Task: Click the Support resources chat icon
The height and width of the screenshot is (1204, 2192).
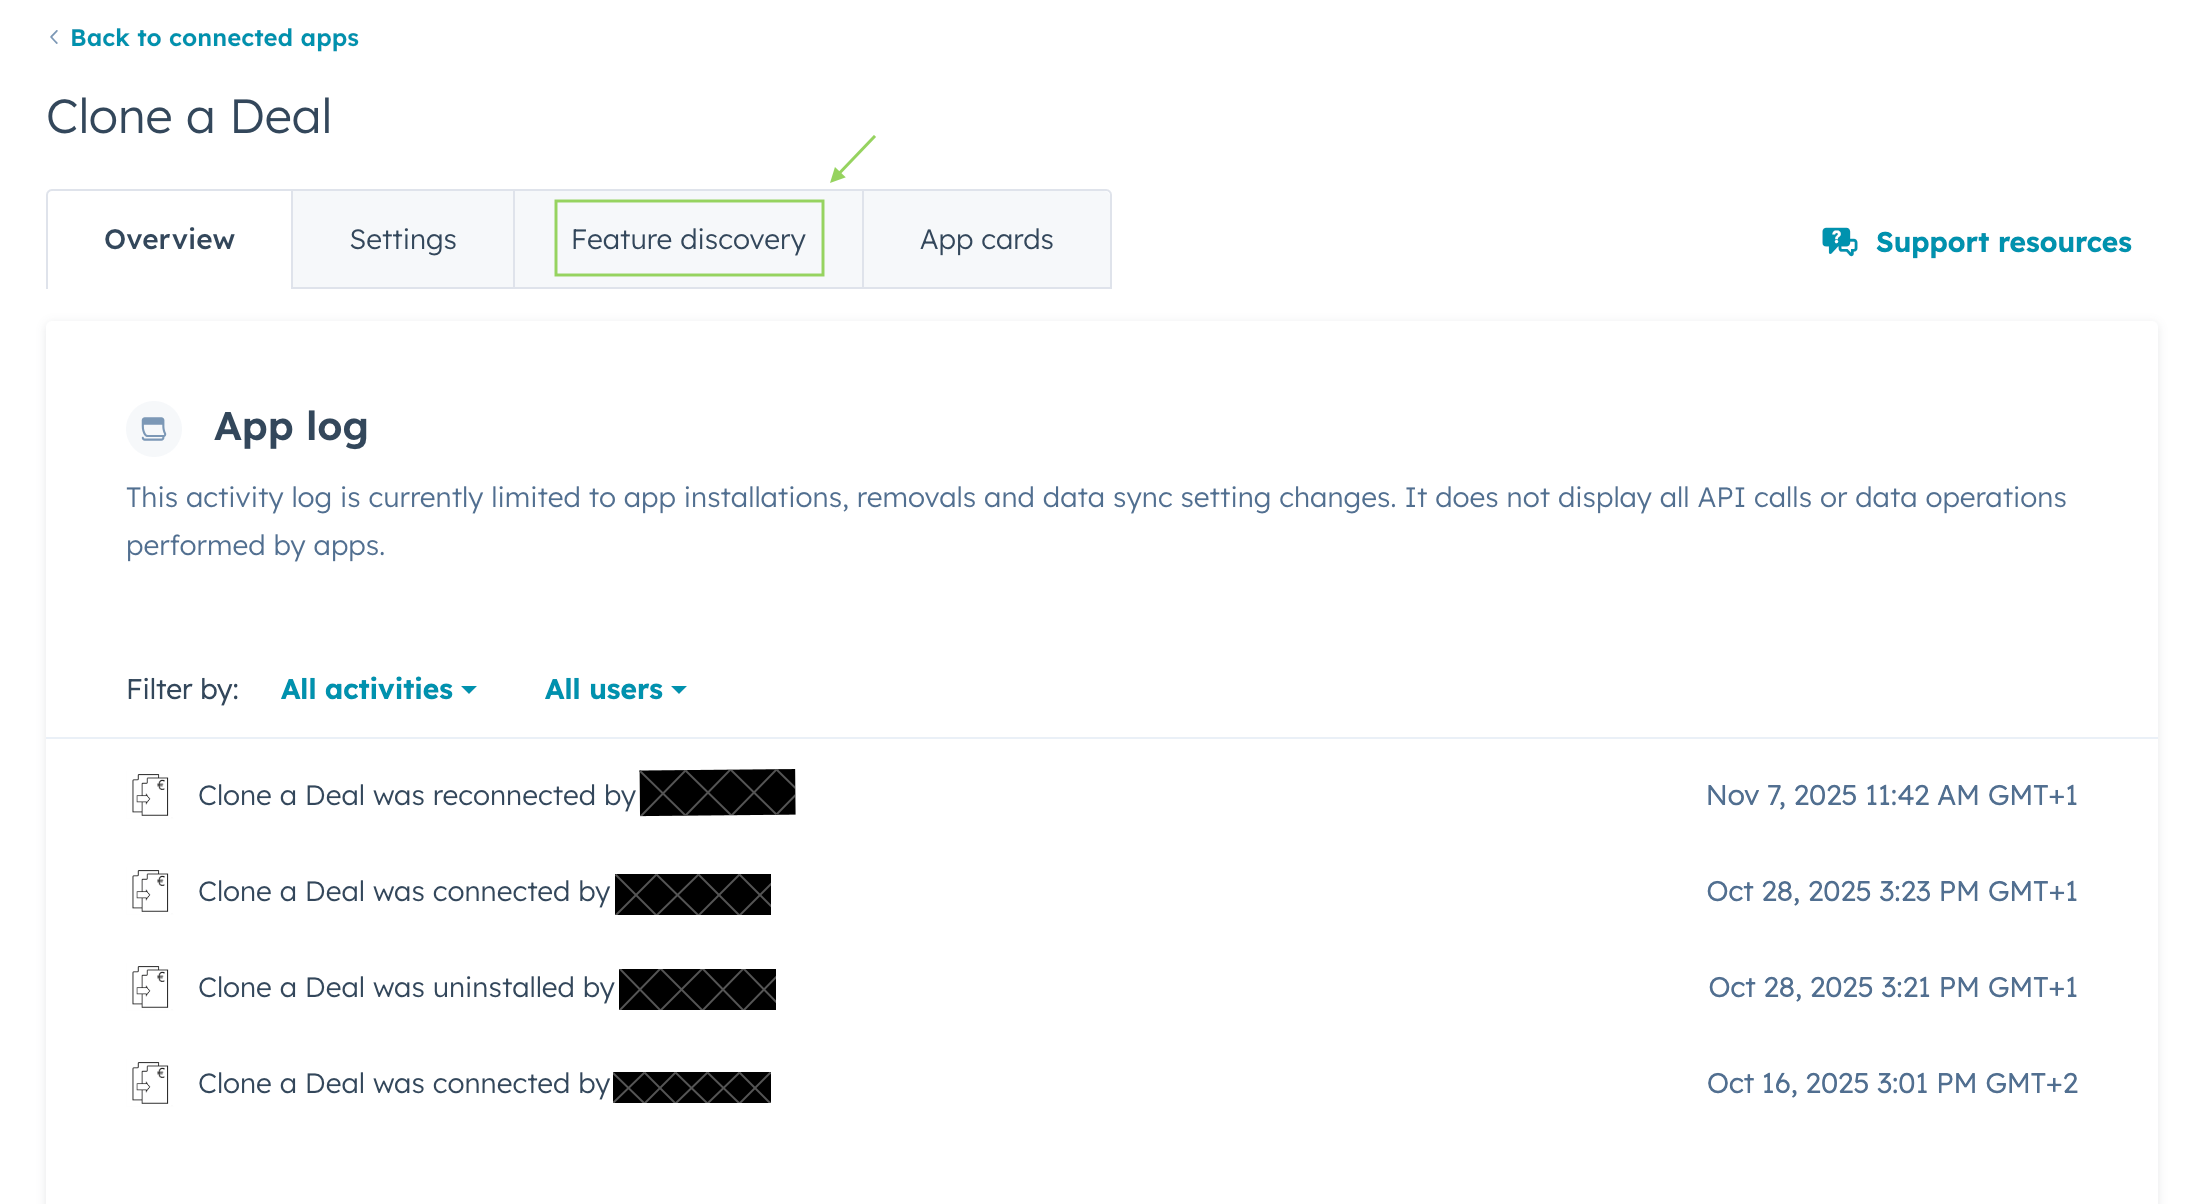Action: 1839,242
